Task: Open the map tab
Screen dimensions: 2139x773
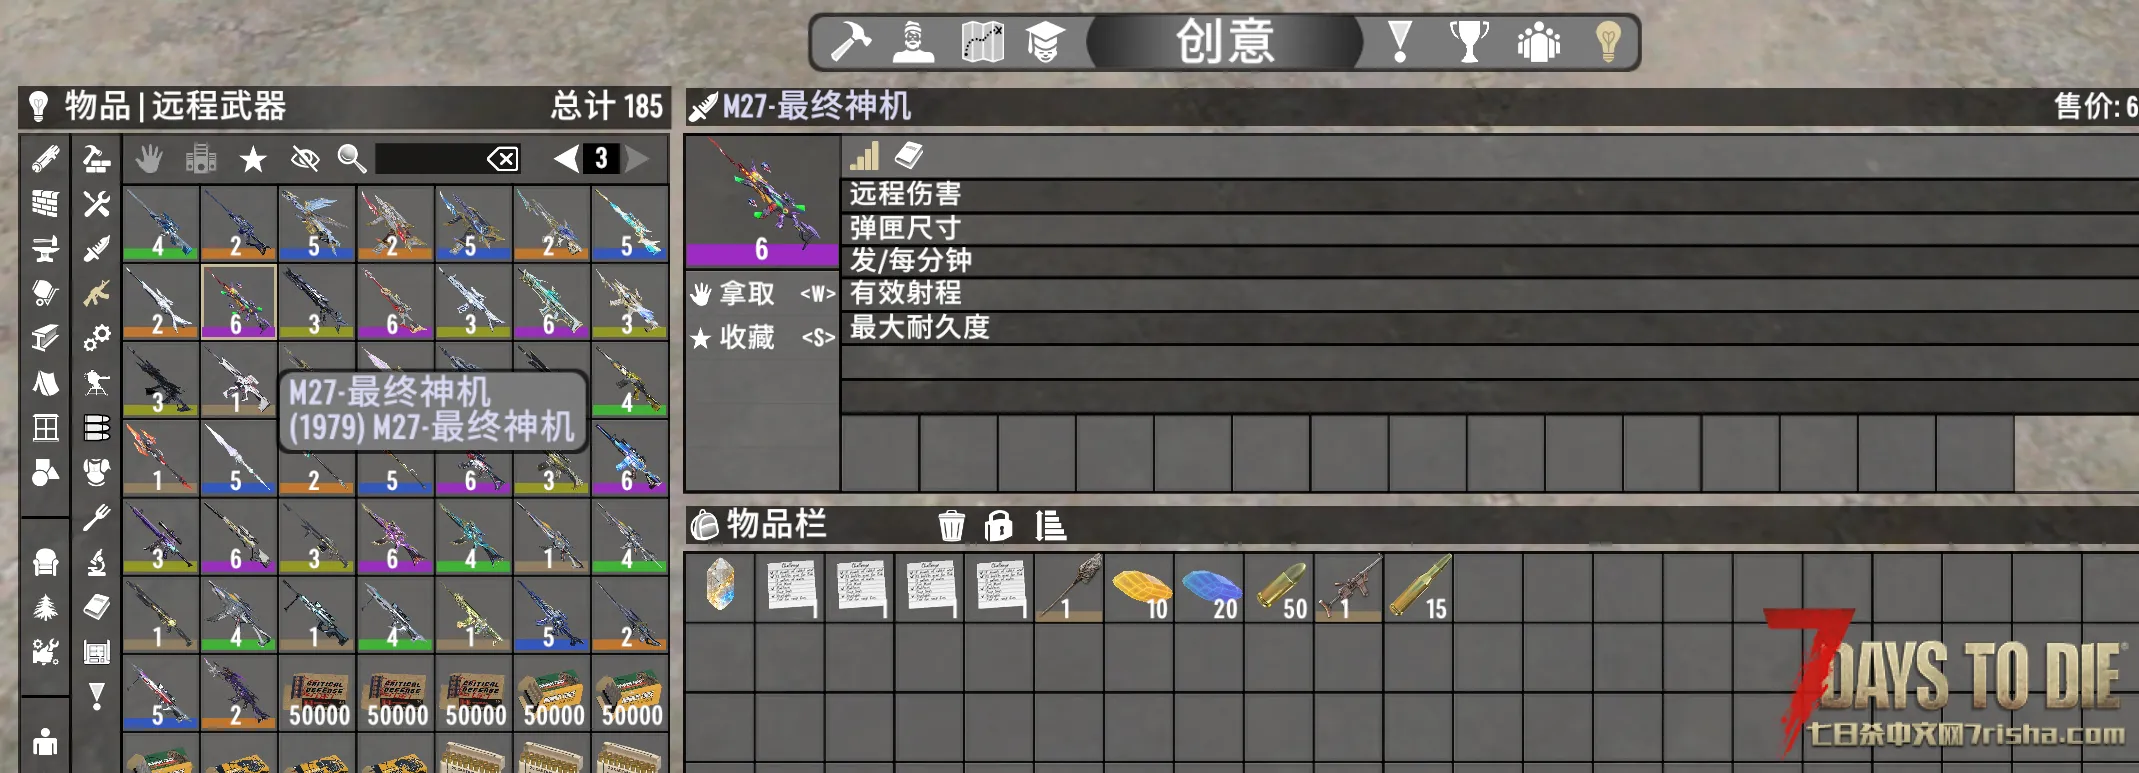Action: [982, 42]
